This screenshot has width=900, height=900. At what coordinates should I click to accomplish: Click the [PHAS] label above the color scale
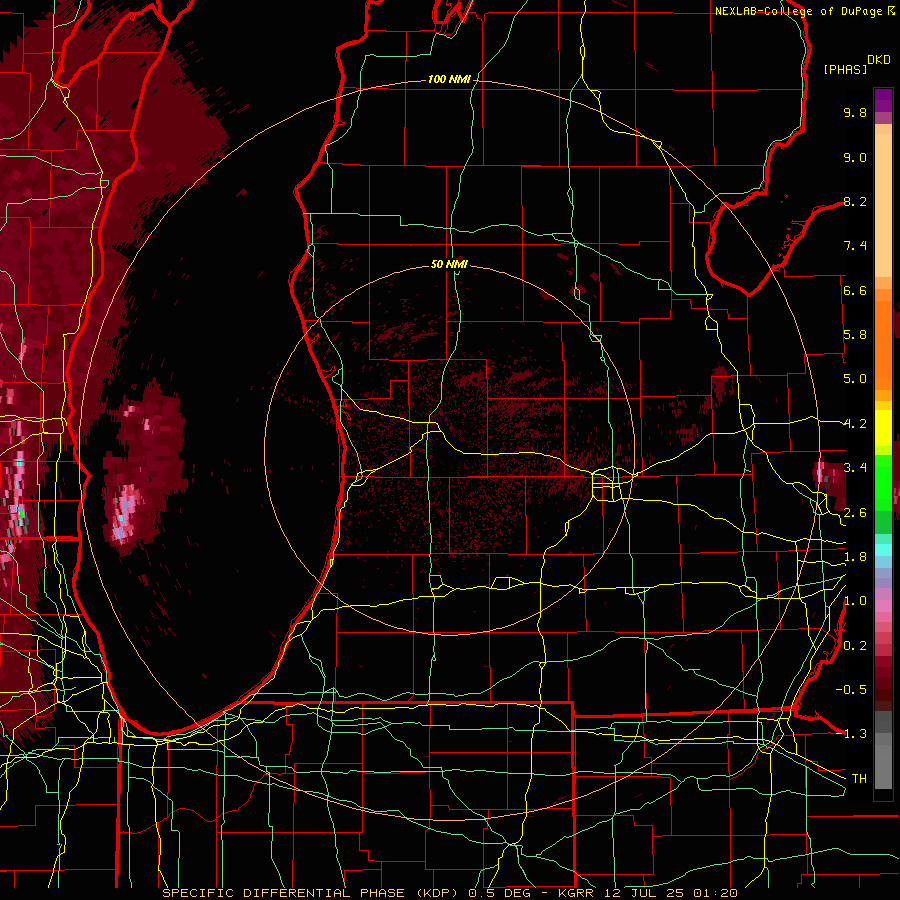tap(845, 70)
